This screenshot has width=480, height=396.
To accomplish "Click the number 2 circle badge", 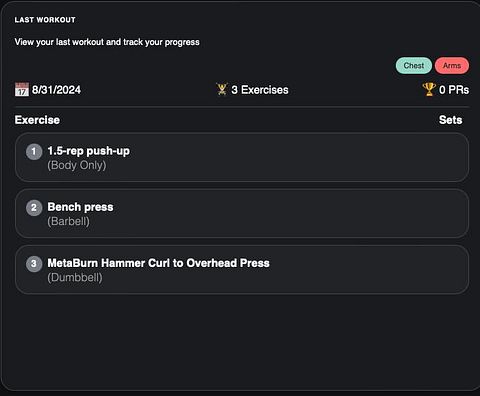I will pyautogui.click(x=34, y=208).
